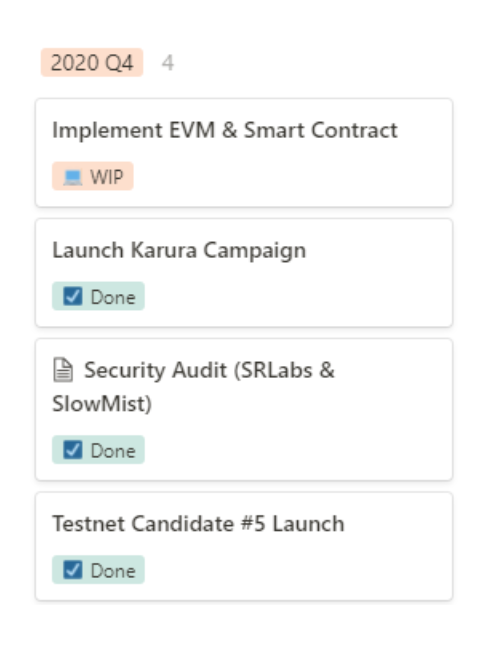Select Done tag on Launch Karura Campaign
The width and height of the screenshot is (488, 666).
click(x=98, y=296)
